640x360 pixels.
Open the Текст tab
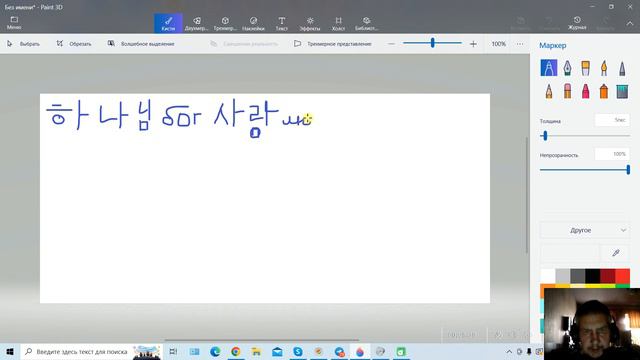(x=282, y=23)
